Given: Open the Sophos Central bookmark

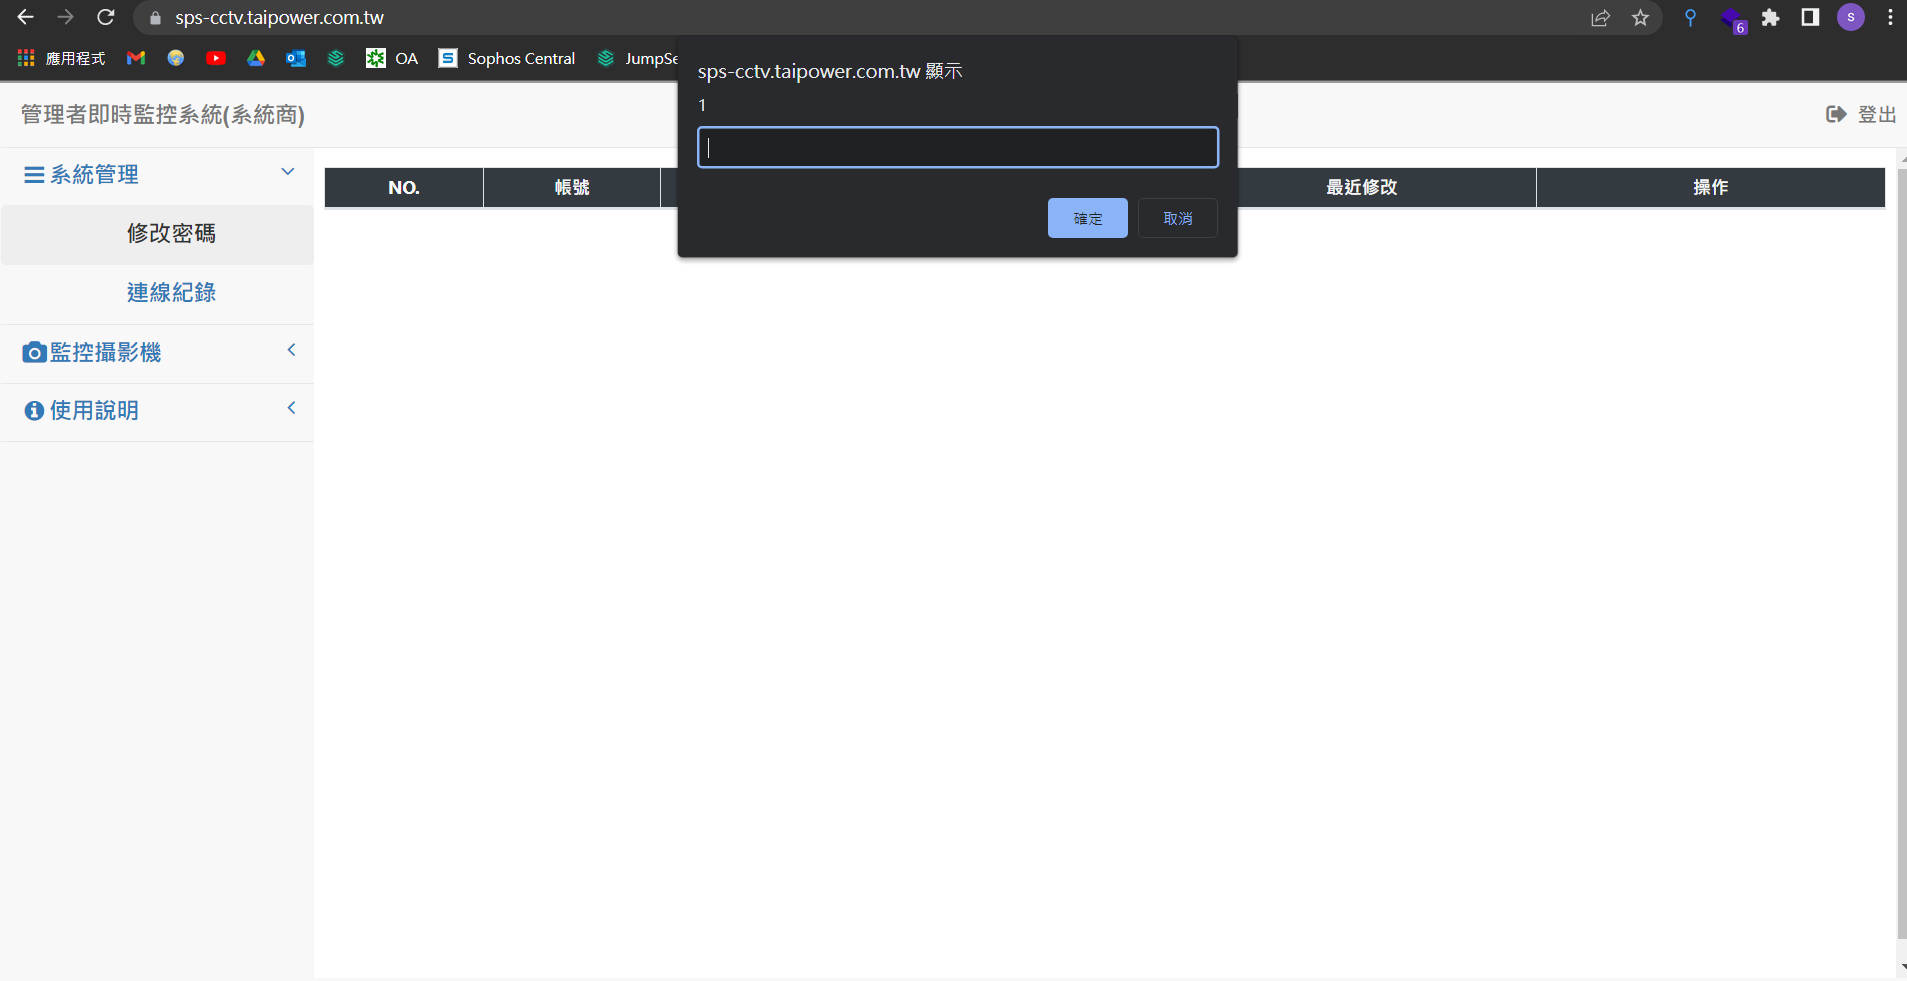Looking at the screenshot, I should pos(507,58).
